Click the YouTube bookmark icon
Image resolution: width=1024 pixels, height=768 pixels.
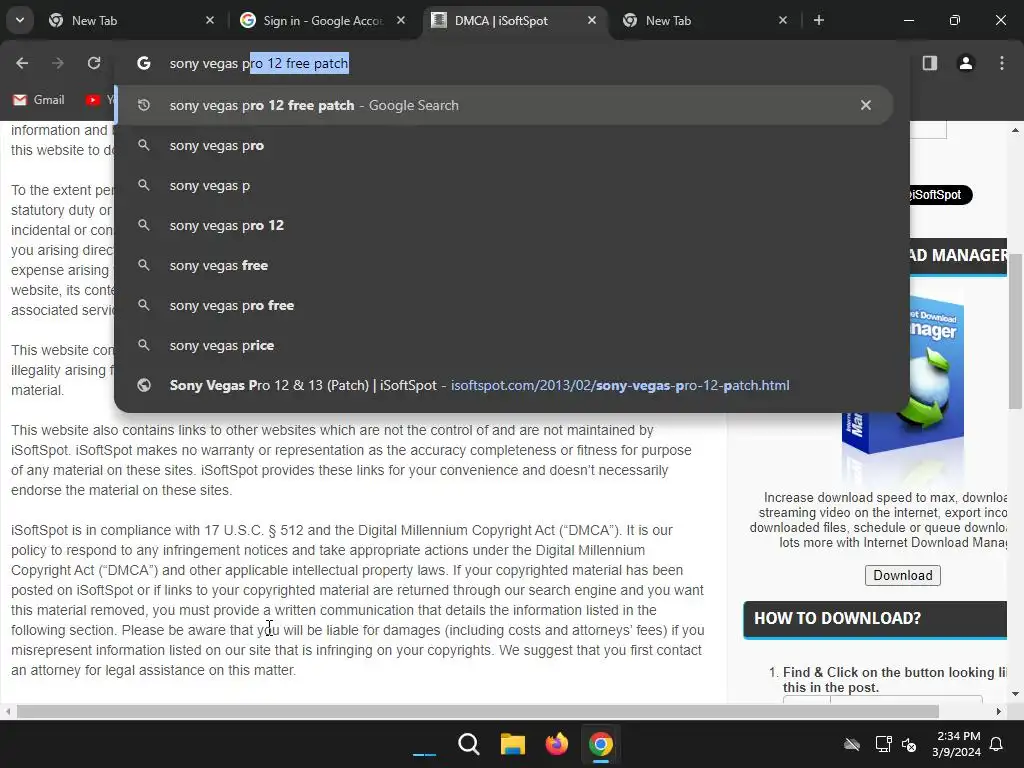click(x=93, y=100)
